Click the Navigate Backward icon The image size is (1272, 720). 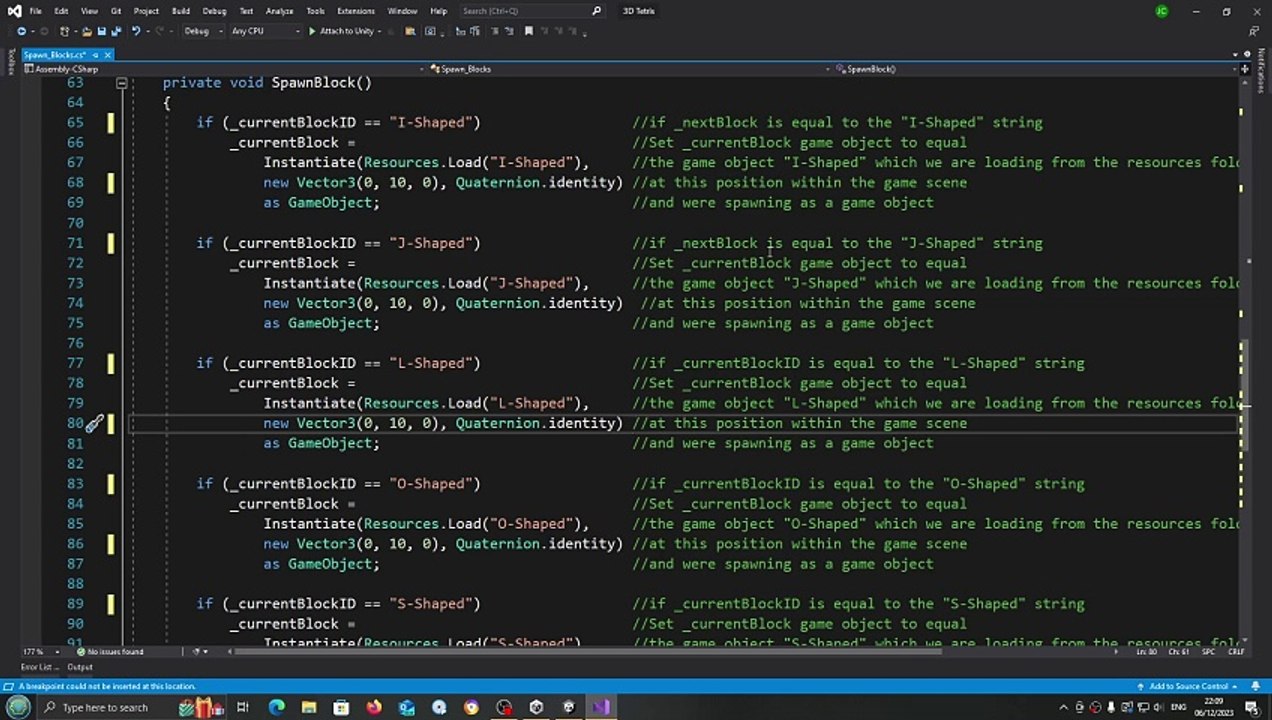[21, 31]
